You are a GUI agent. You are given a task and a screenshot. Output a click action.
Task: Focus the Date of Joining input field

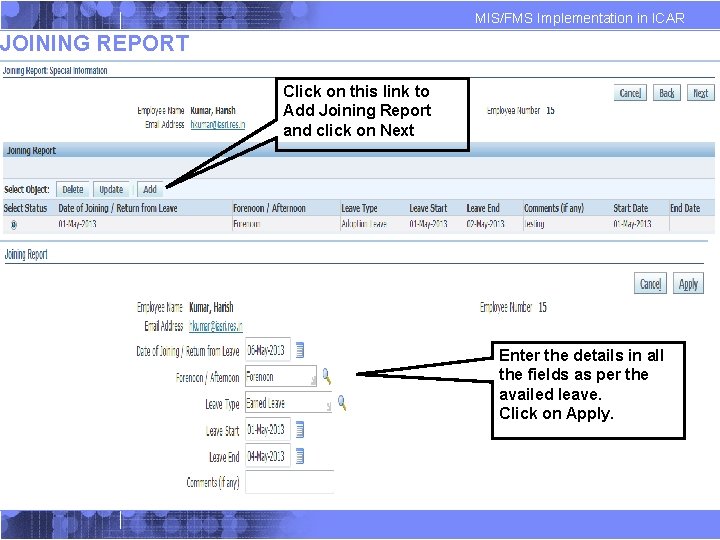(x=268, y=350)
